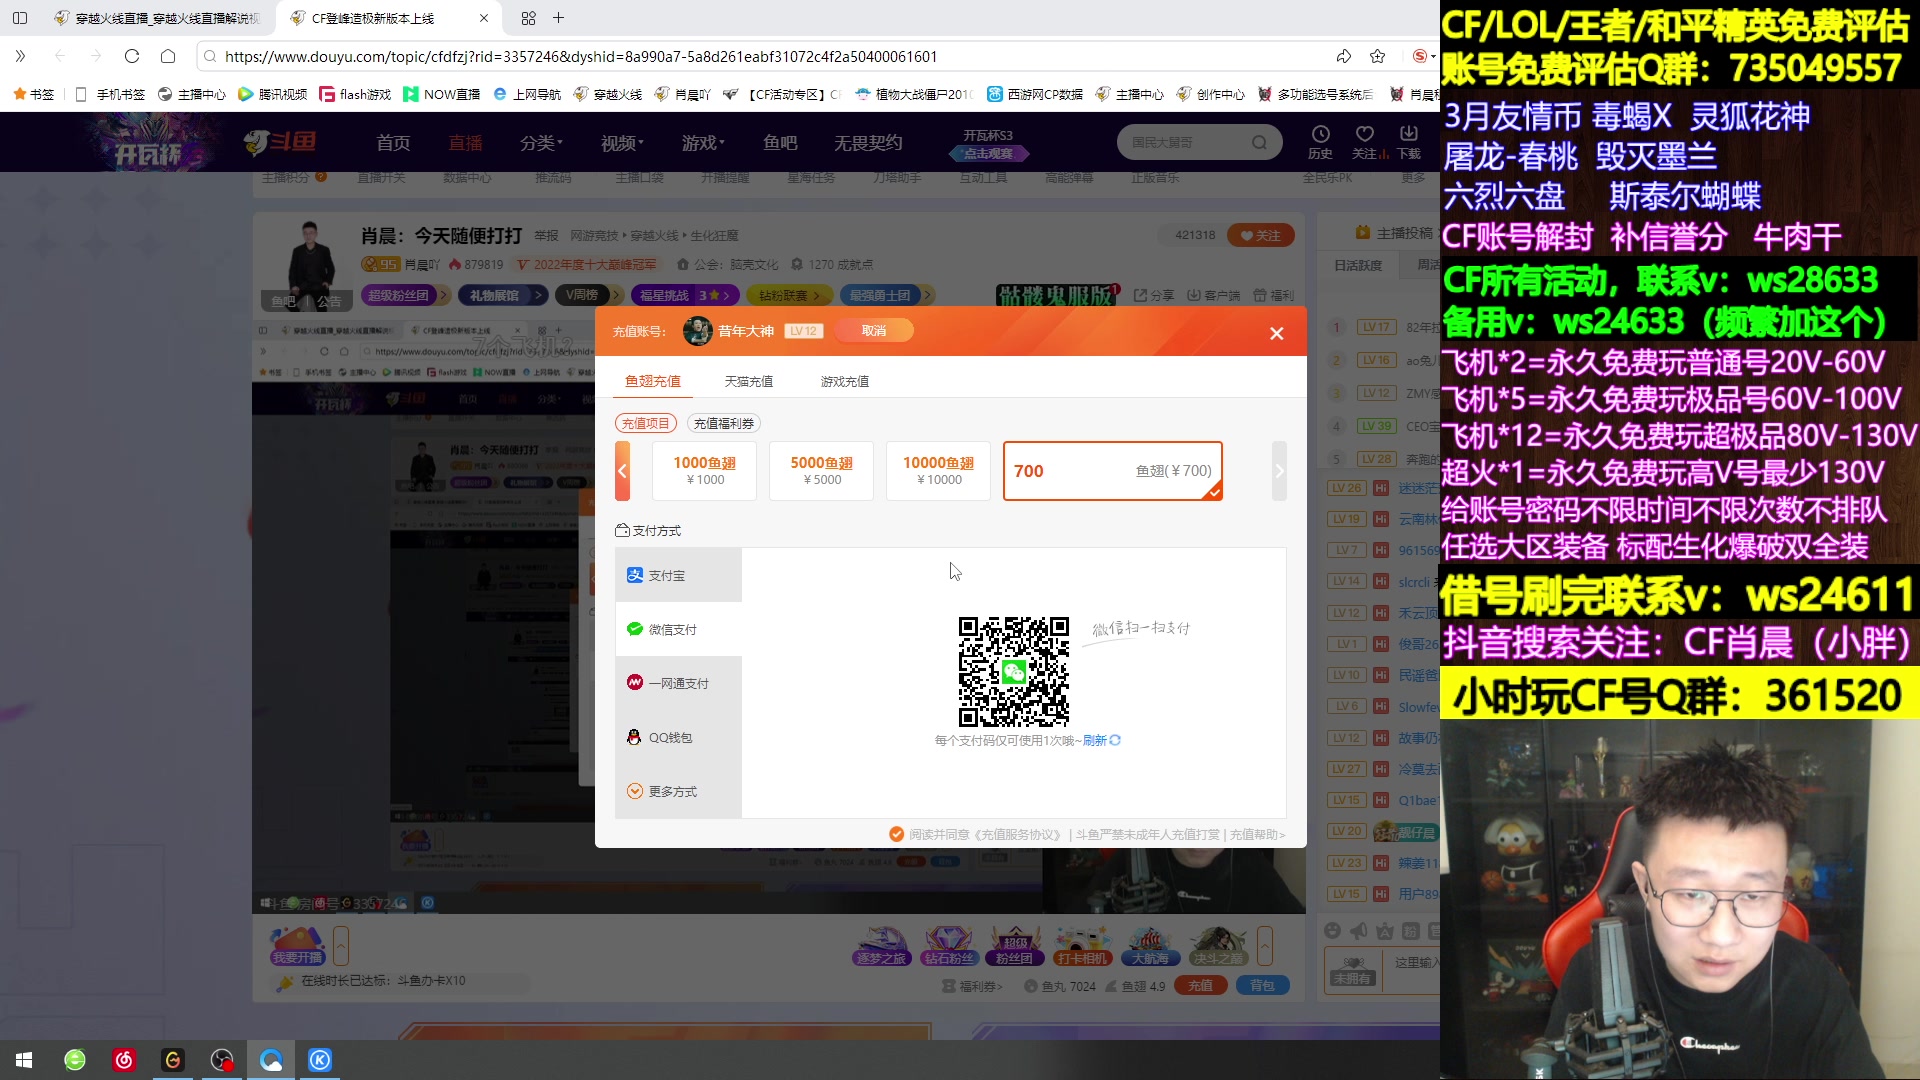Screen dimensions: 1920x1080
Task: Open NetEase Cloud Music from taskbar
Action: (x=124, y=1060)
